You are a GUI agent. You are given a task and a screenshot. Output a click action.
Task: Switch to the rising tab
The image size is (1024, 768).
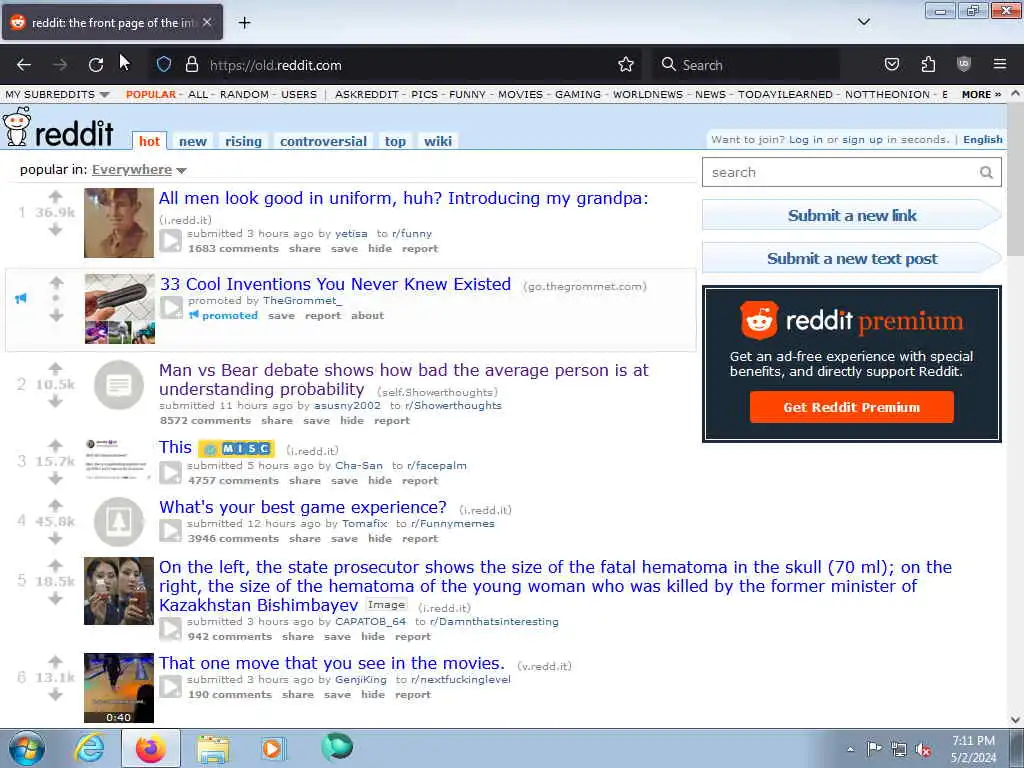click(x=243, y=141)
